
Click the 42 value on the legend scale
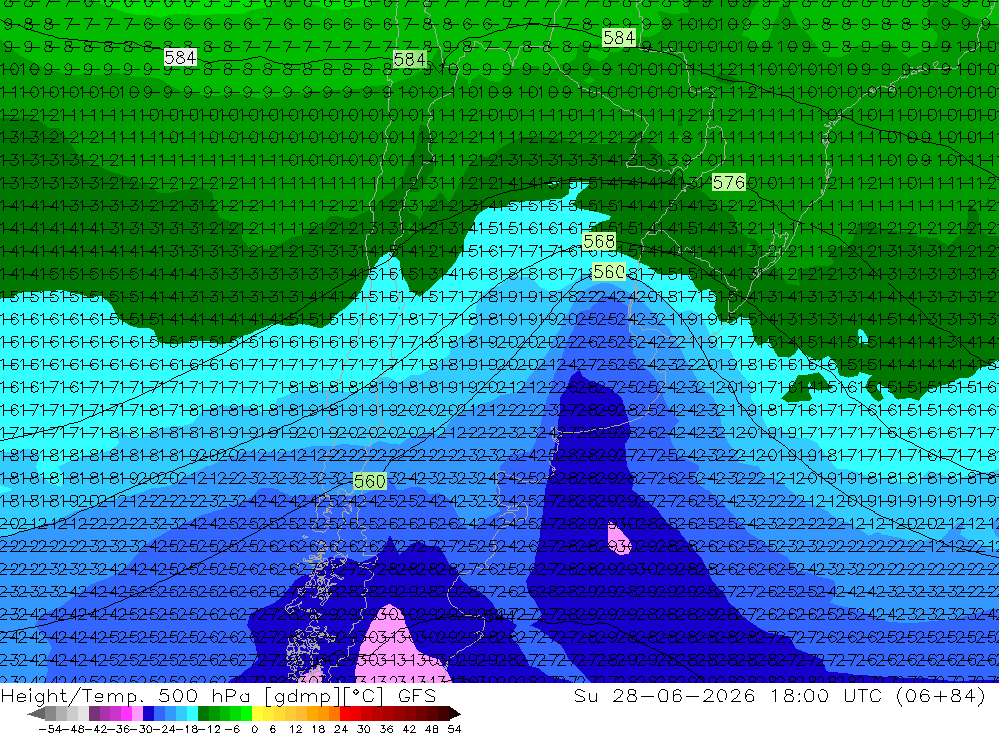tap(409, 729)
